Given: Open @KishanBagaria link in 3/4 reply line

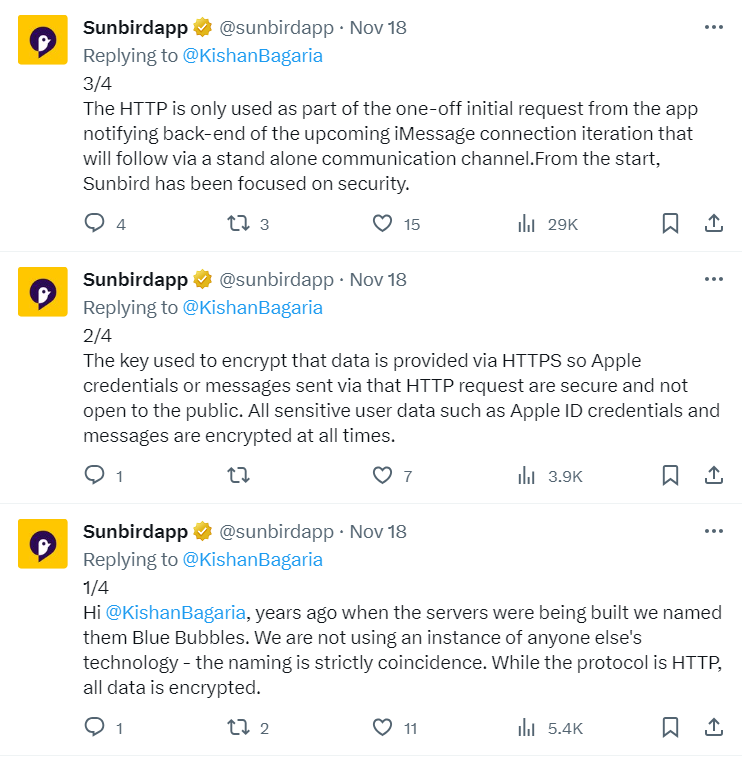Looking at the screenshot, I should (x=252, y=56).
